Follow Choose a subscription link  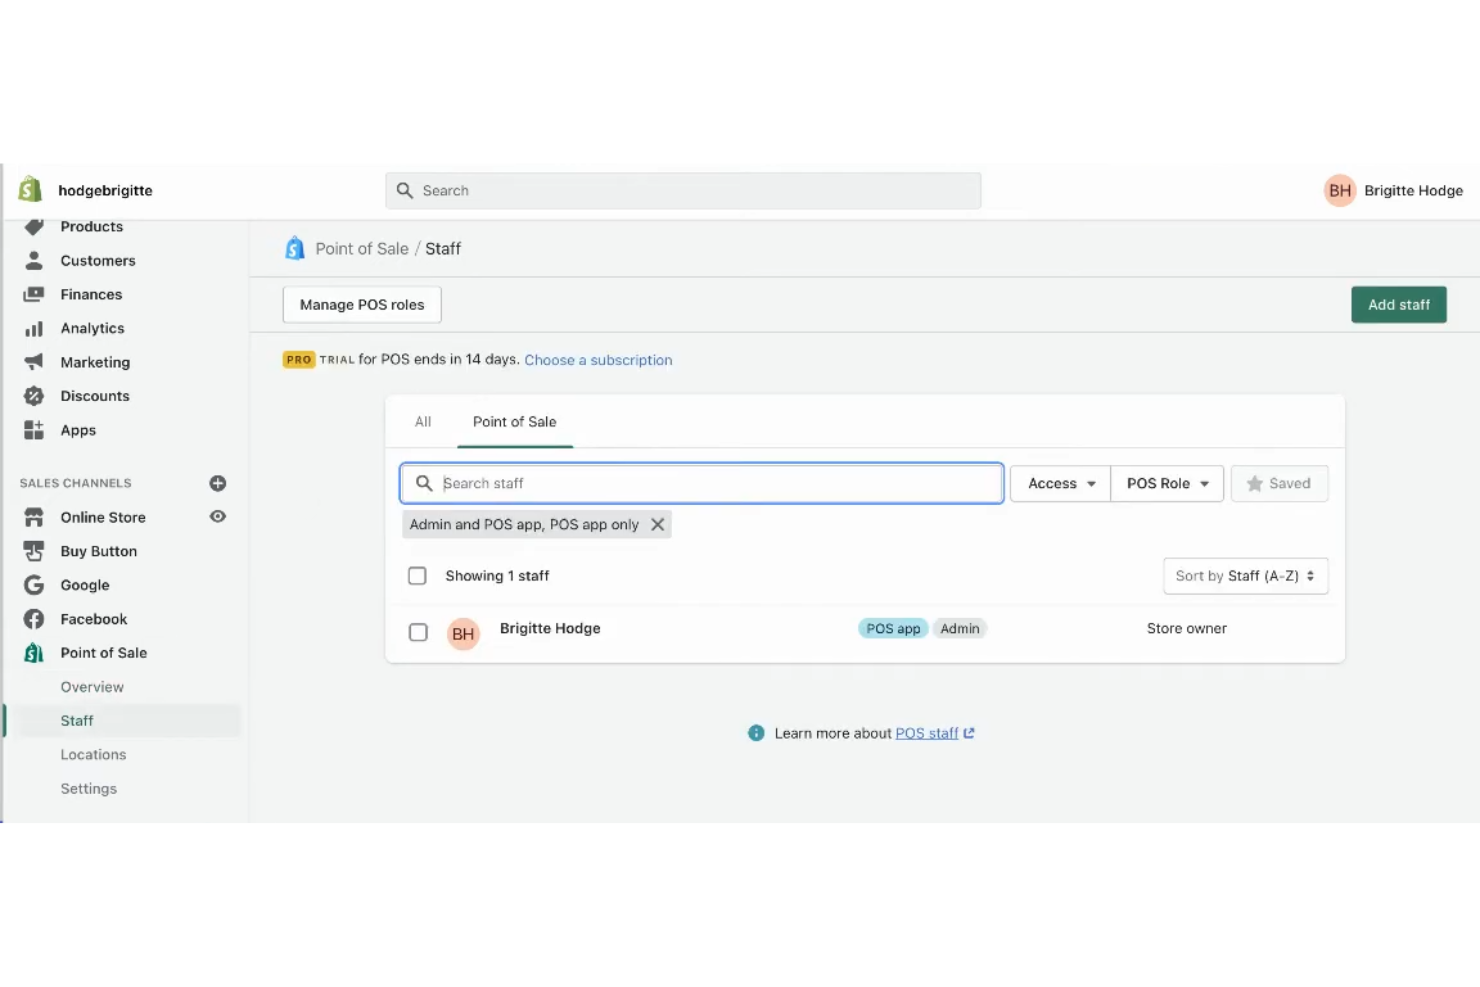pos(598,360)
